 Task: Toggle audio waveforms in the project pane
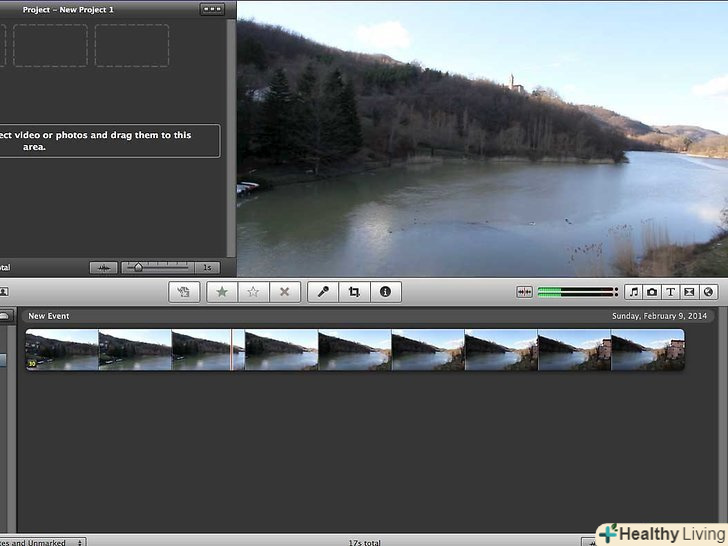[x=104, y=268]
